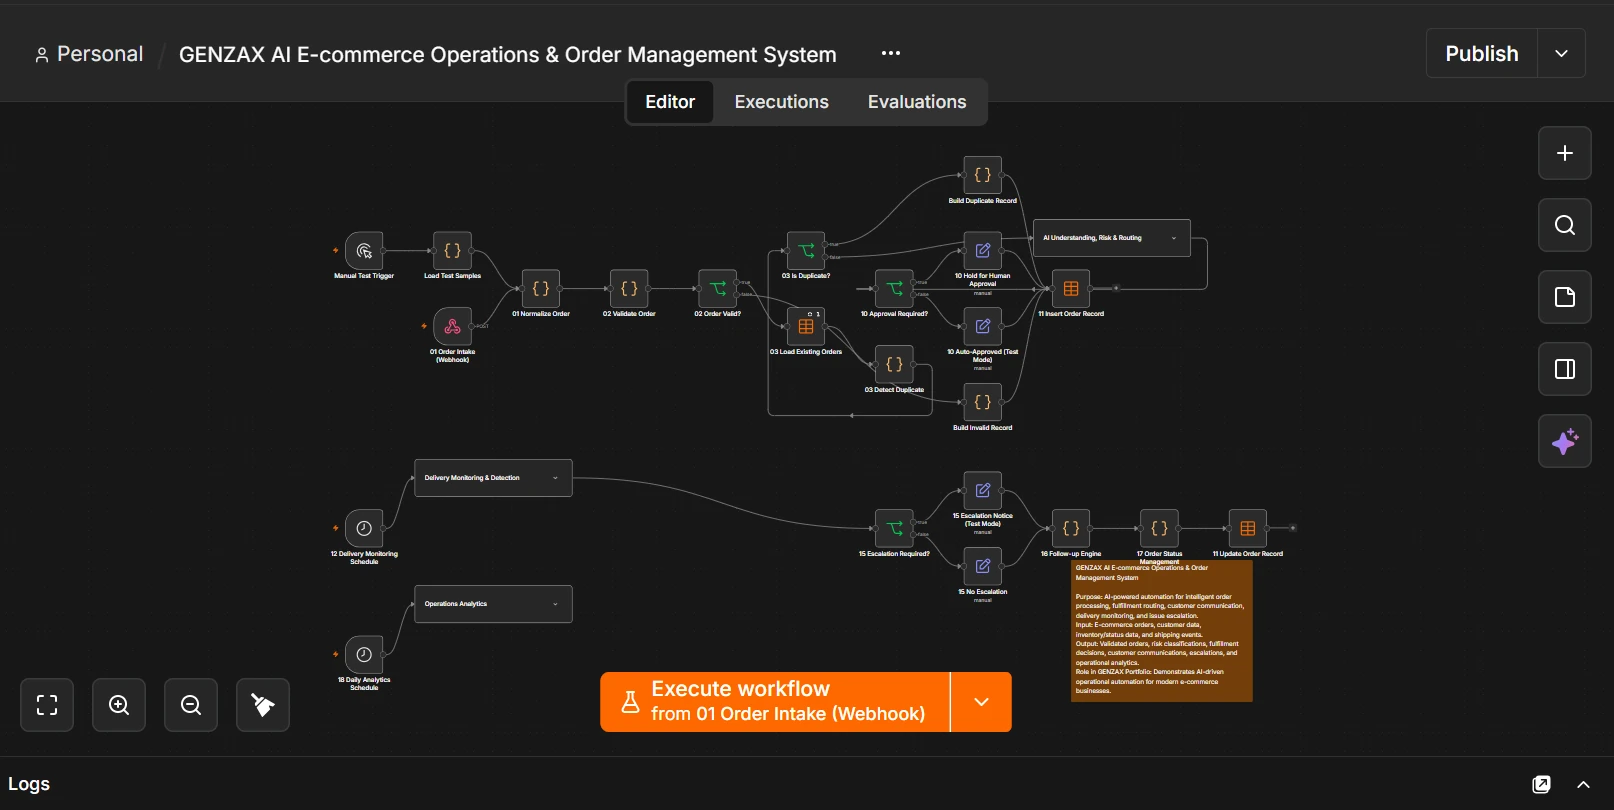Click the Publish button
The height and width of the screenshot is (810, 1614).
coord(1482,54)
